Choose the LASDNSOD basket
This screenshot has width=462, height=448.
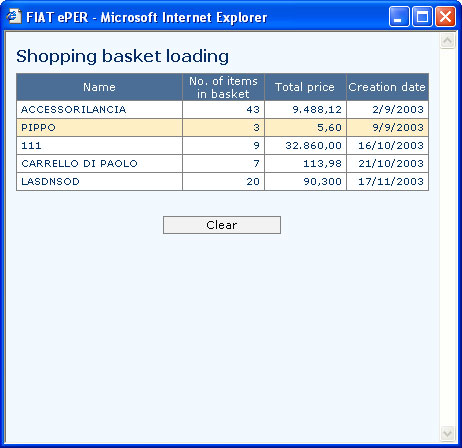point(222,181)
